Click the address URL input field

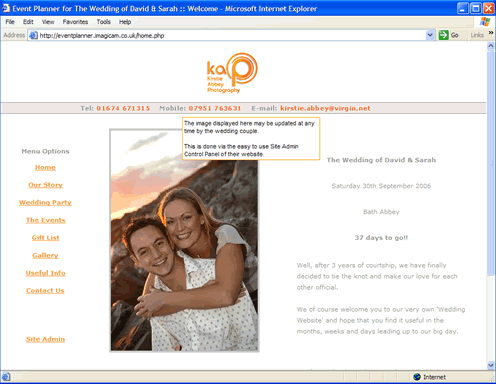coord(232,35)
